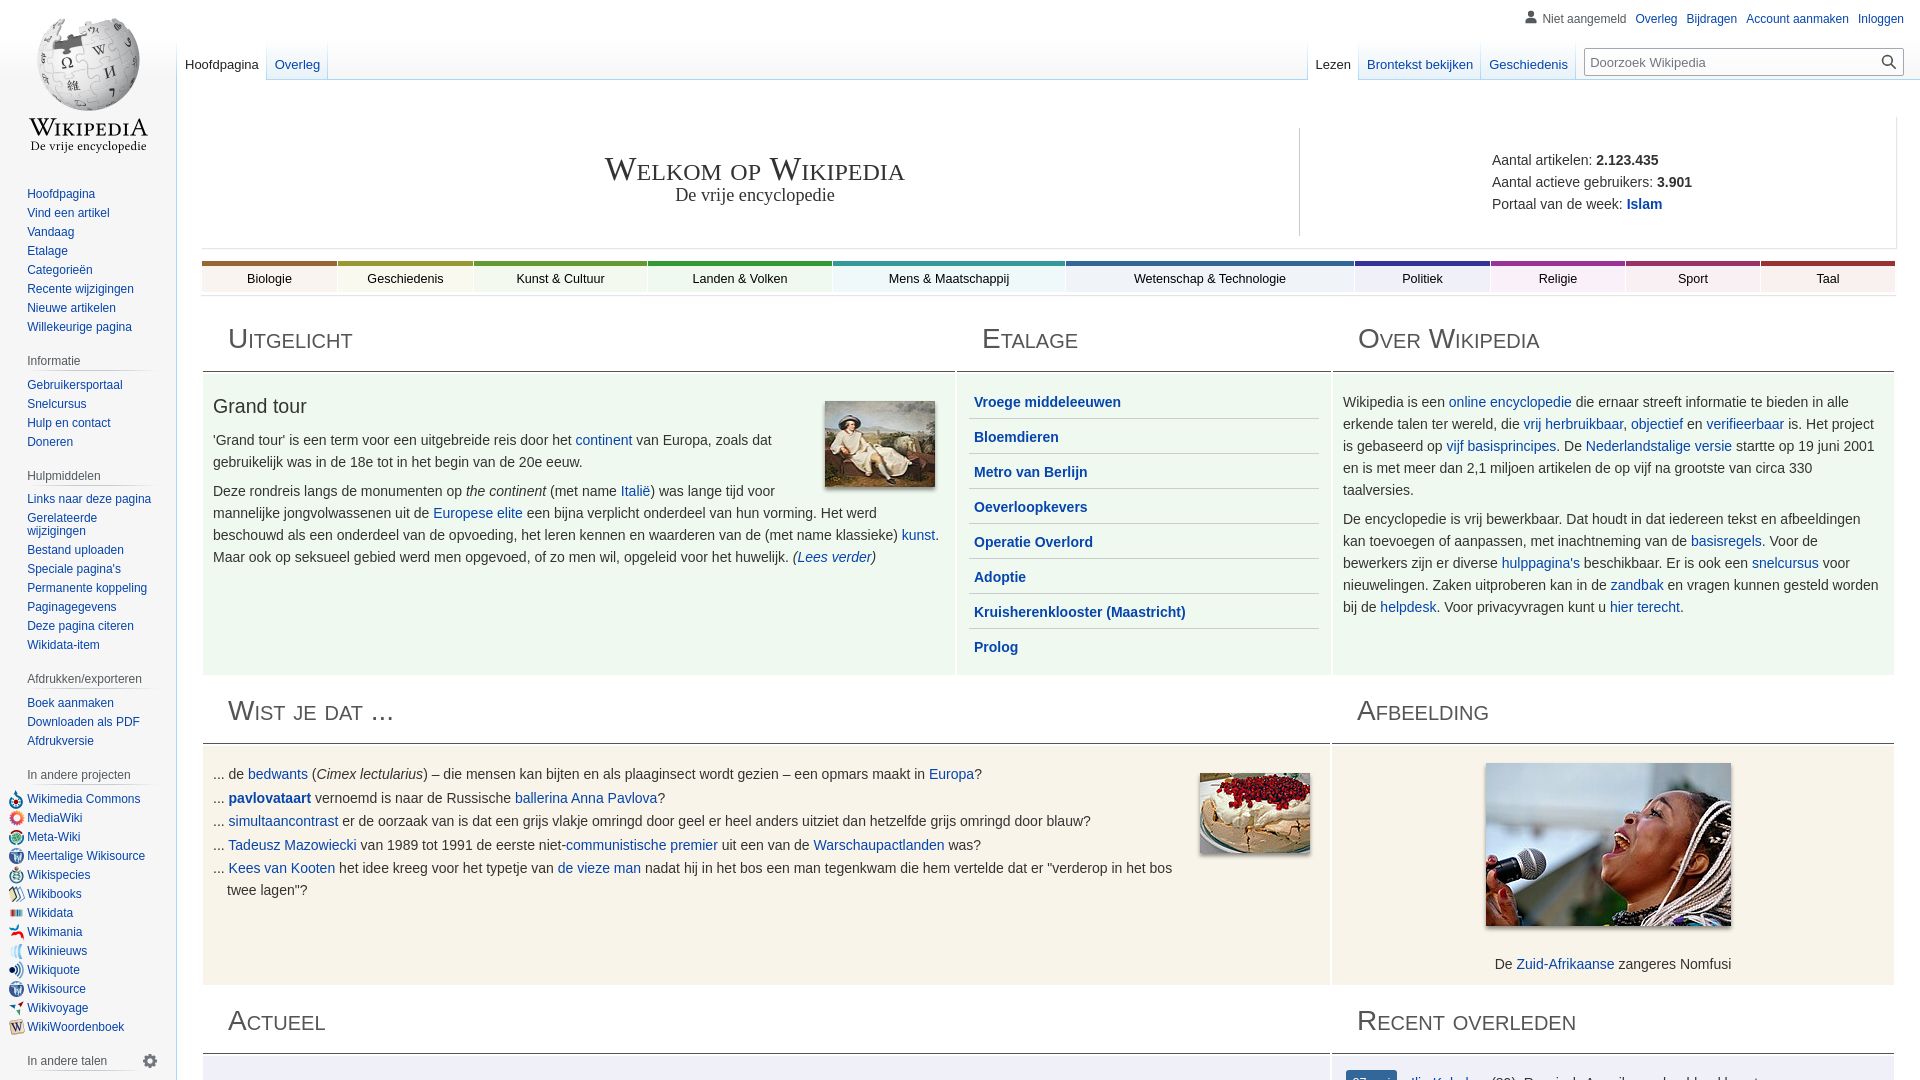Click the Wikivoyage project icon
This screenshot has width=1920, height=1080.
point(16,1008)
